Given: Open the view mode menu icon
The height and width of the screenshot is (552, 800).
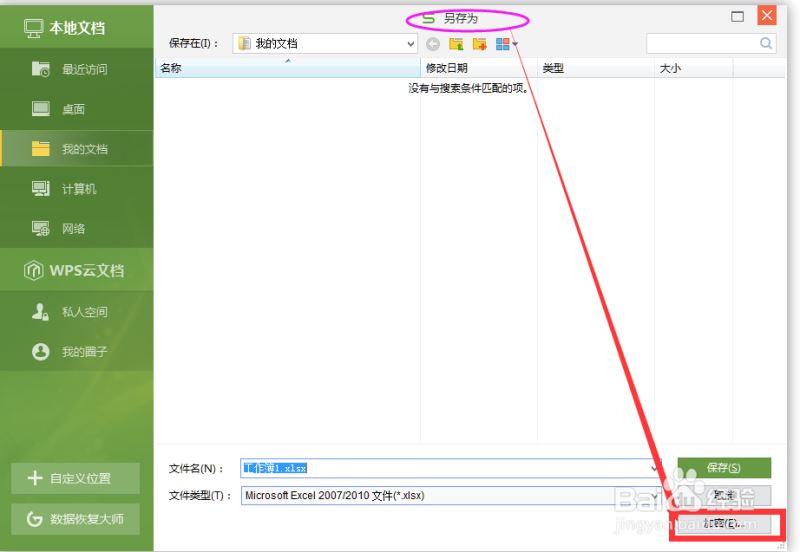Looking at the screenshot, I should [x=507, y=44].
